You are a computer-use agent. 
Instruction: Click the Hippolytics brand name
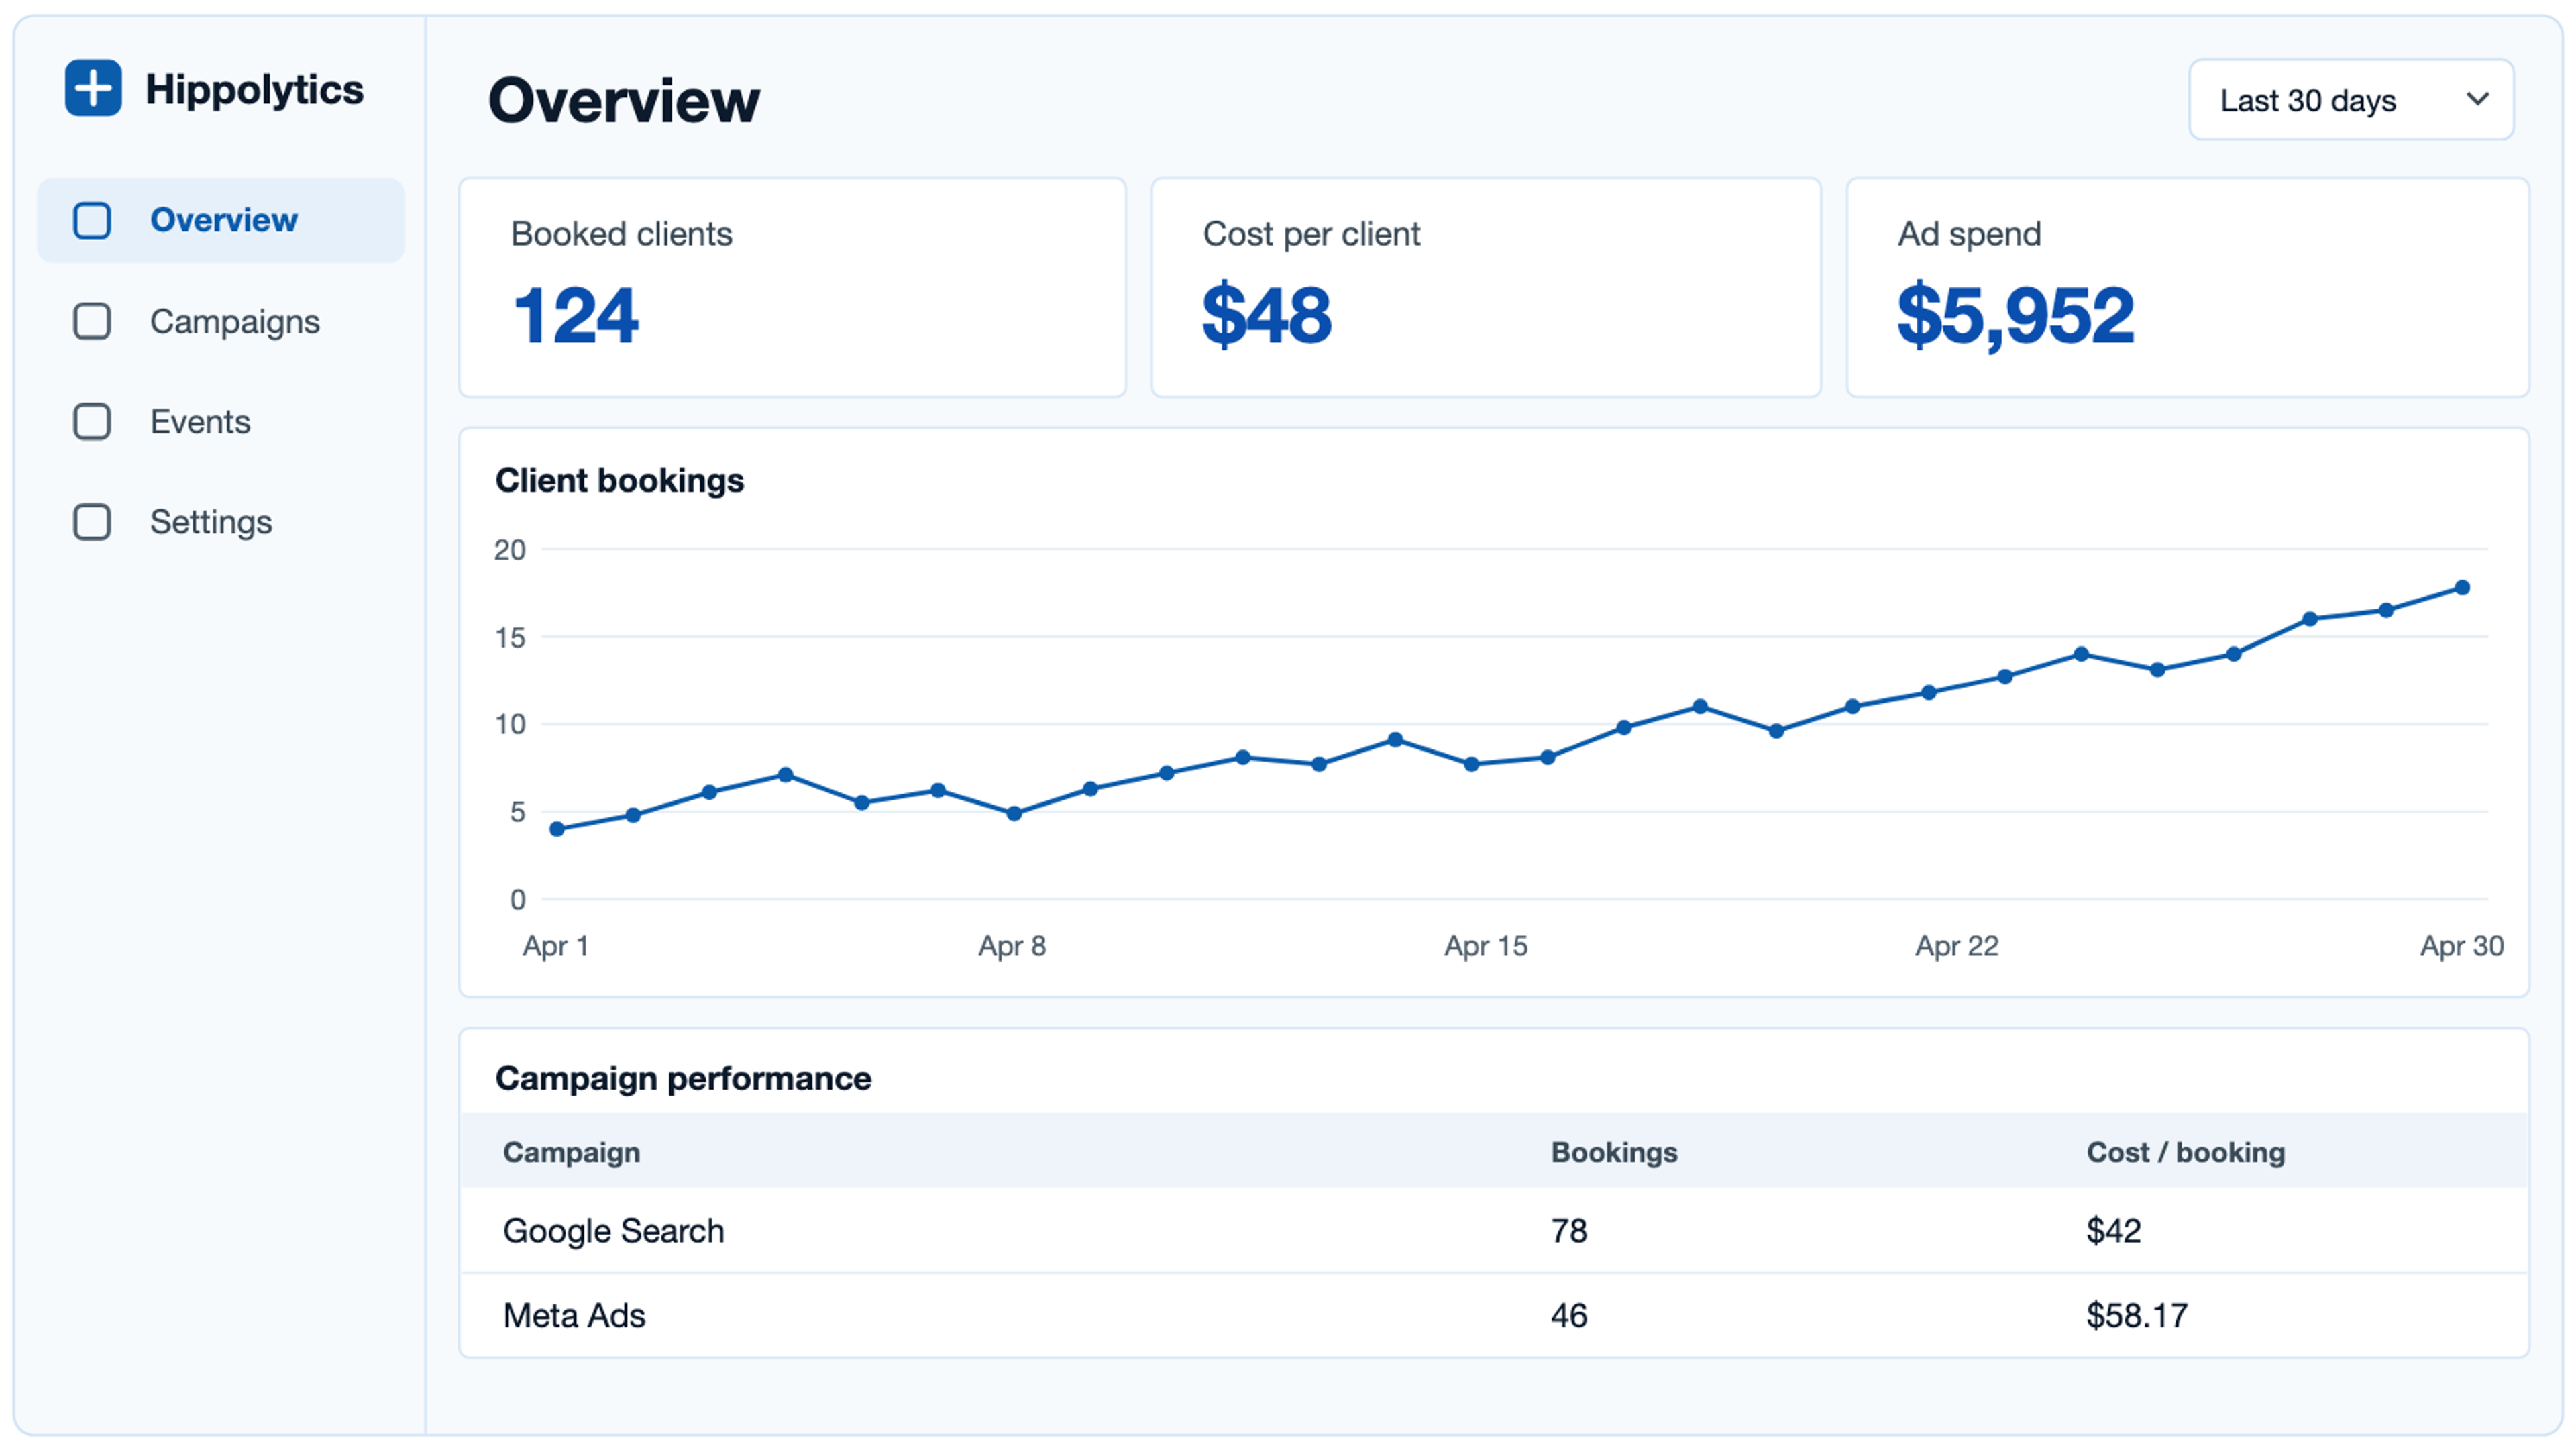(x=254, y=90)
